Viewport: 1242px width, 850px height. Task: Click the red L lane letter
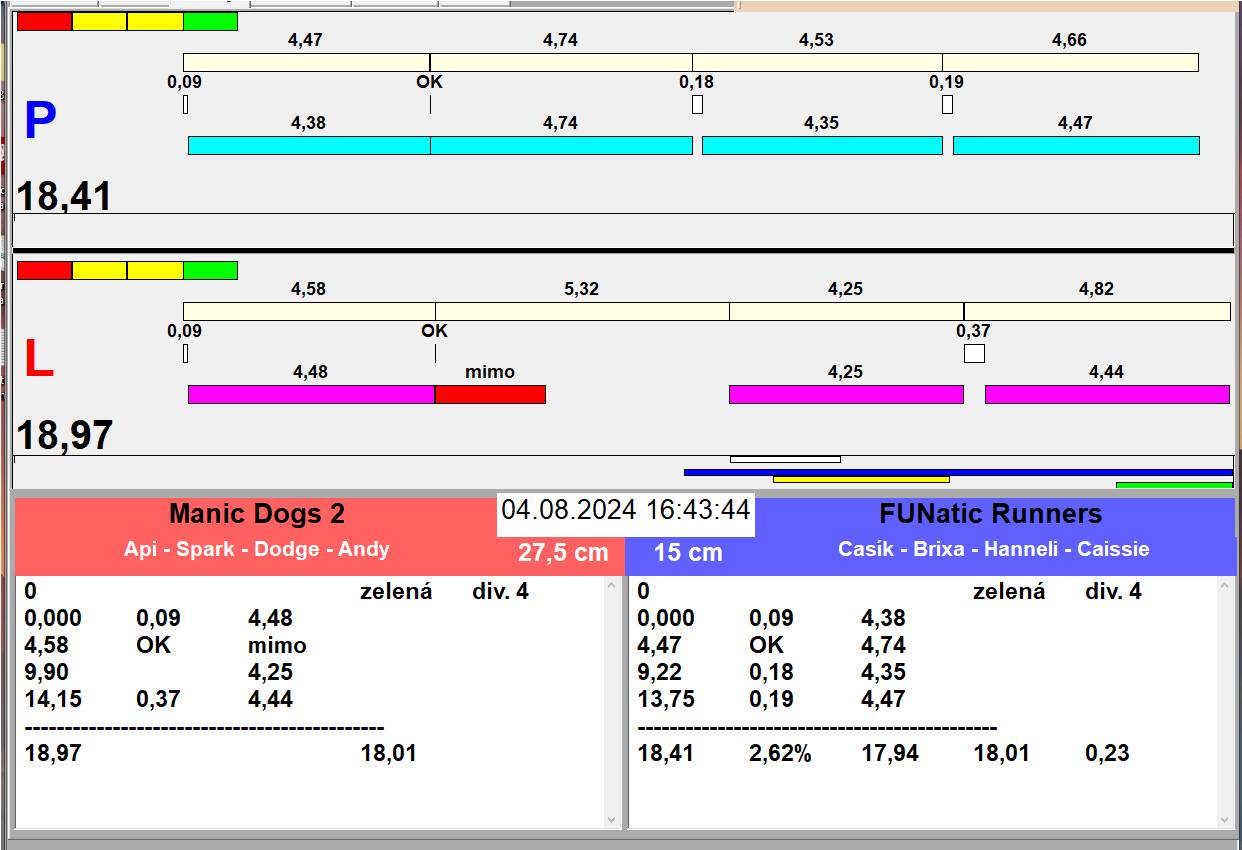38,360
